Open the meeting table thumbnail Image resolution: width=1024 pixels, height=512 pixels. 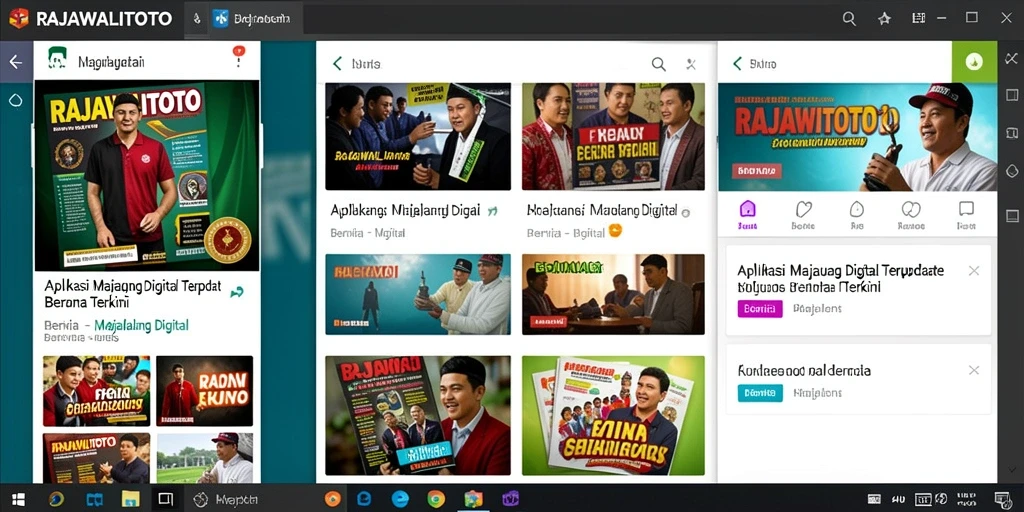click(613, 295)
